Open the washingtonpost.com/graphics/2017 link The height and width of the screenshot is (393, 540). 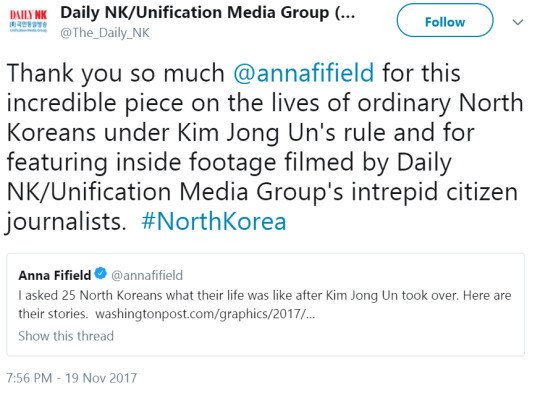[205, 314]
